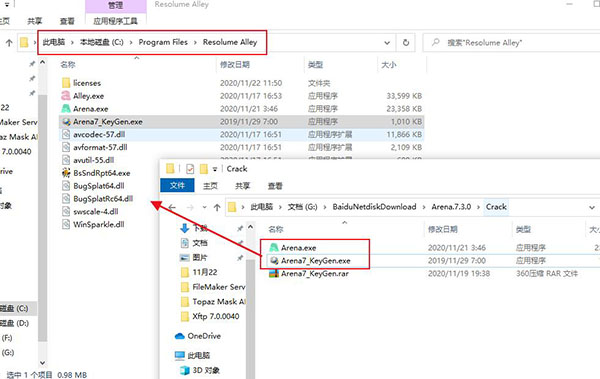Screen dimensions: 600x379
Task: Expand the chevron after Program Files in address bar
Action: [x=195, y=42]
